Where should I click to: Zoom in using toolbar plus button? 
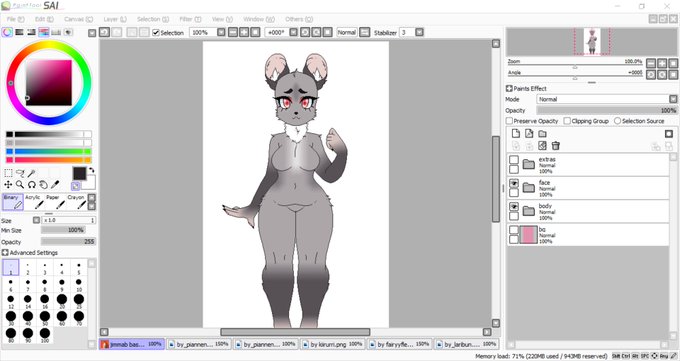tap(244, 33)
